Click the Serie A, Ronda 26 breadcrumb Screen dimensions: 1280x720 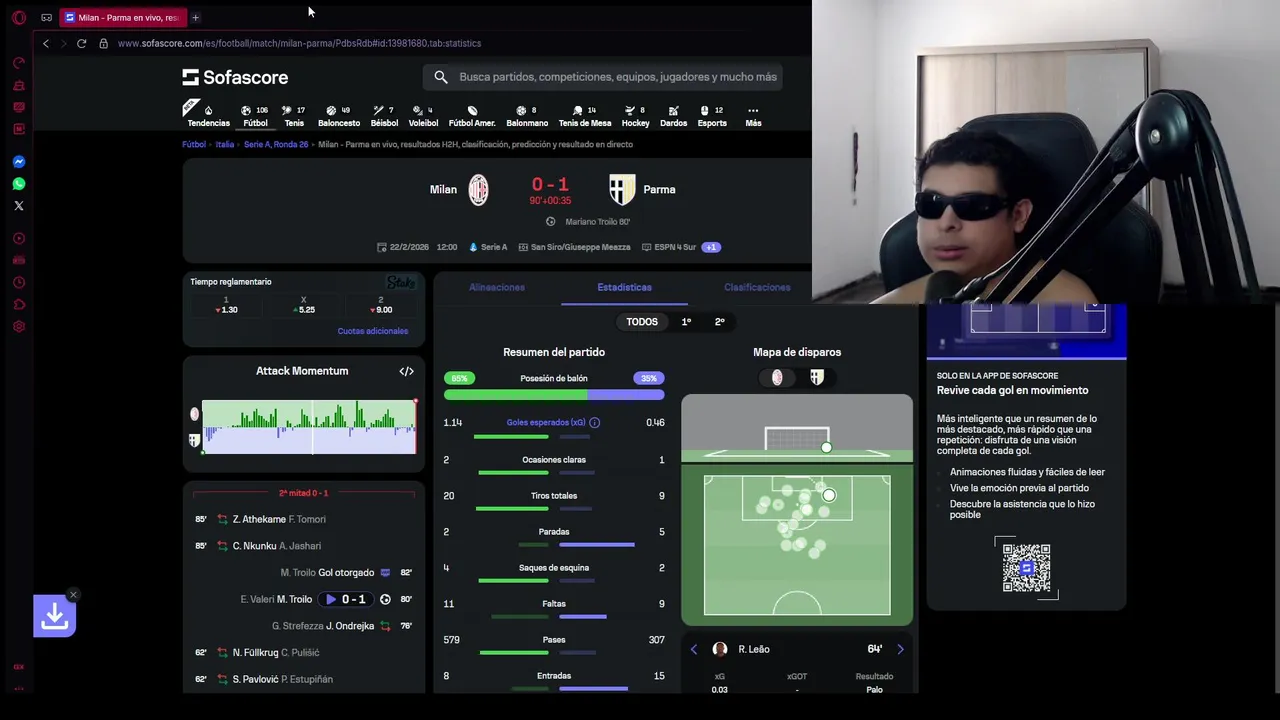276,144
